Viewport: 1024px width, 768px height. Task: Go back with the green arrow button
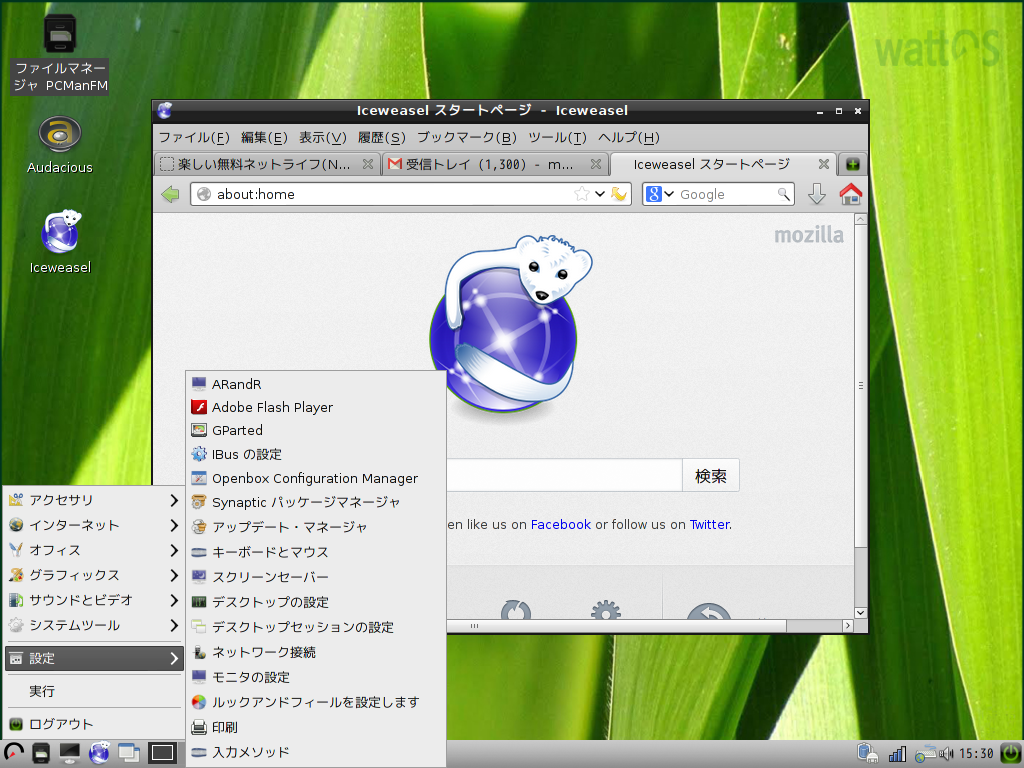click(170, 194)
